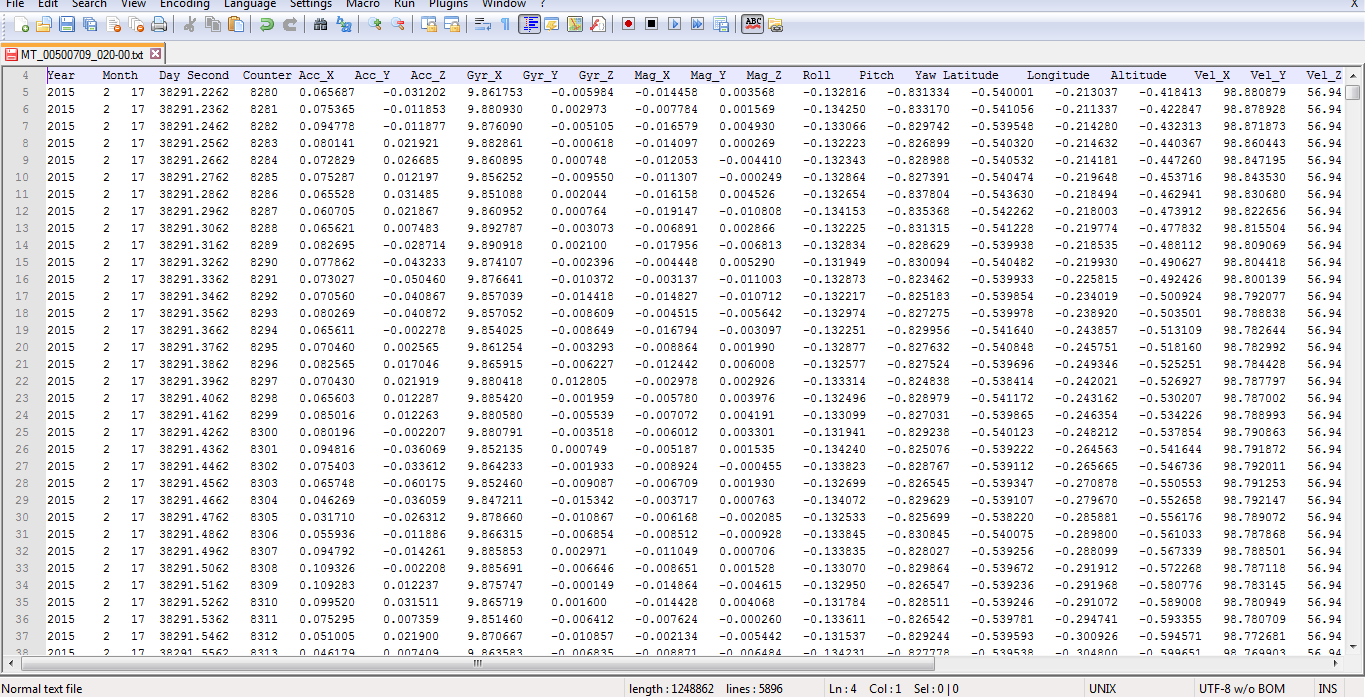The image size is (1365, 697).
Task: Open the Language menu
Action: (249, 4)
